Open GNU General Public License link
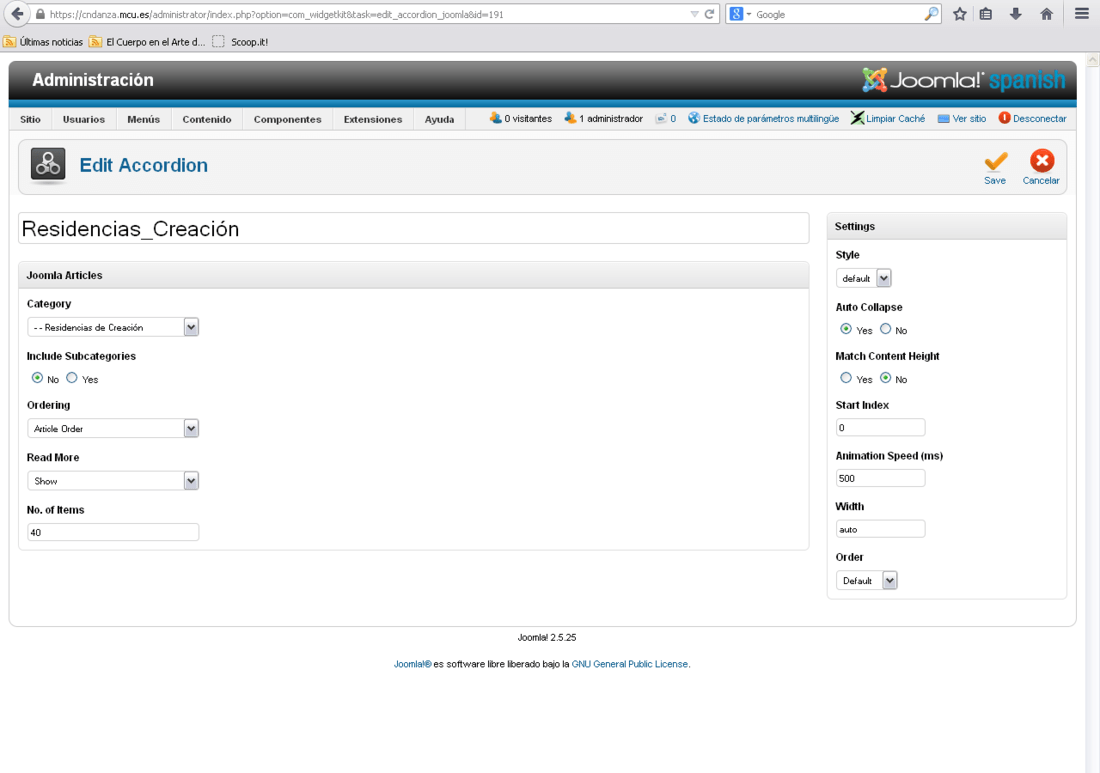Image resolution: width=1100 pixels, height=773 pixels. point(630,664)
